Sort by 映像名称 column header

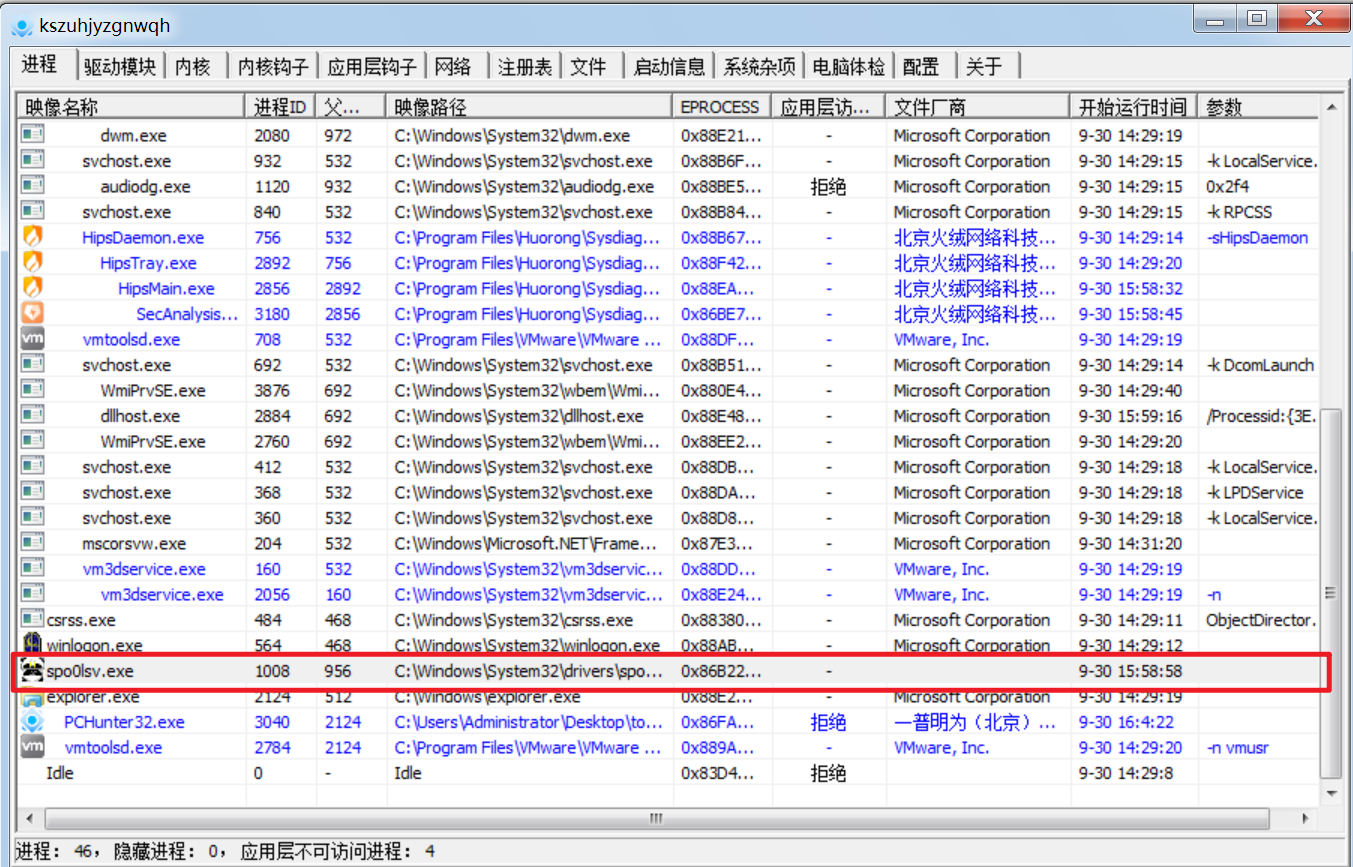(x=131, y=107)
